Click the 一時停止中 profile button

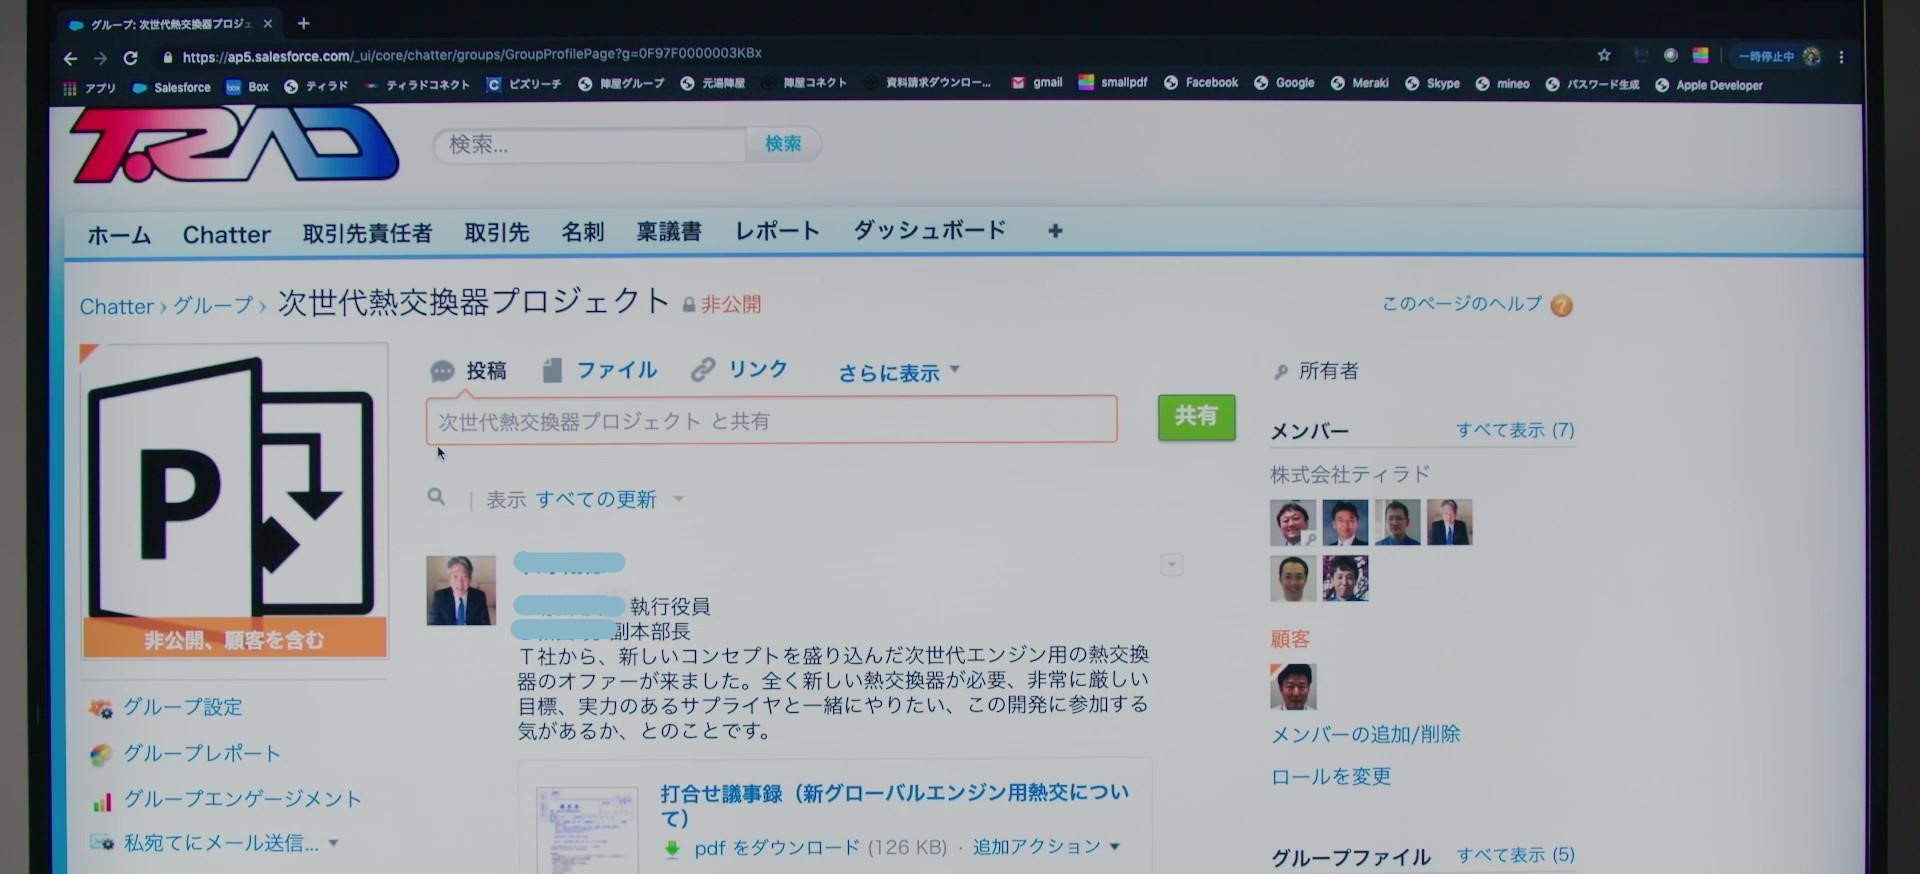pyautogui.click(x=1779, y=56)
